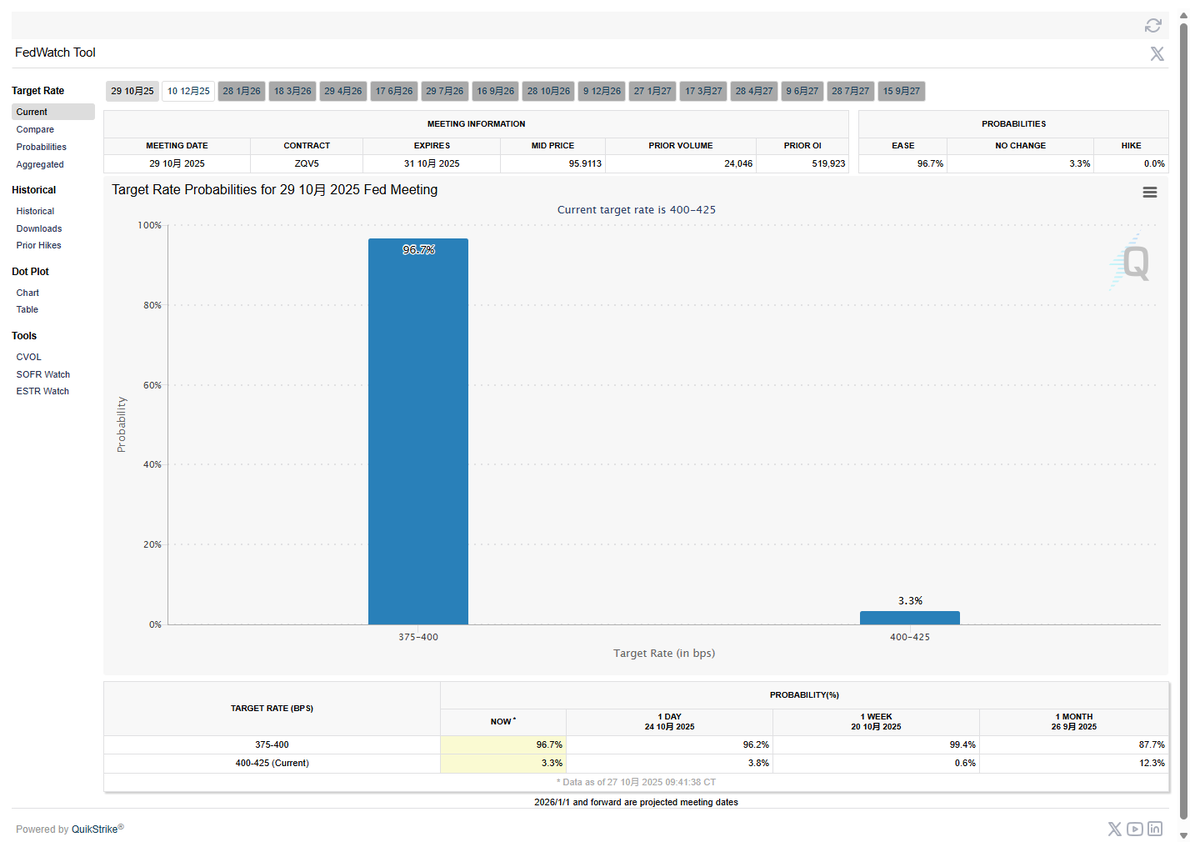Select the 28 4月27 meeting tab

point(754,91)
